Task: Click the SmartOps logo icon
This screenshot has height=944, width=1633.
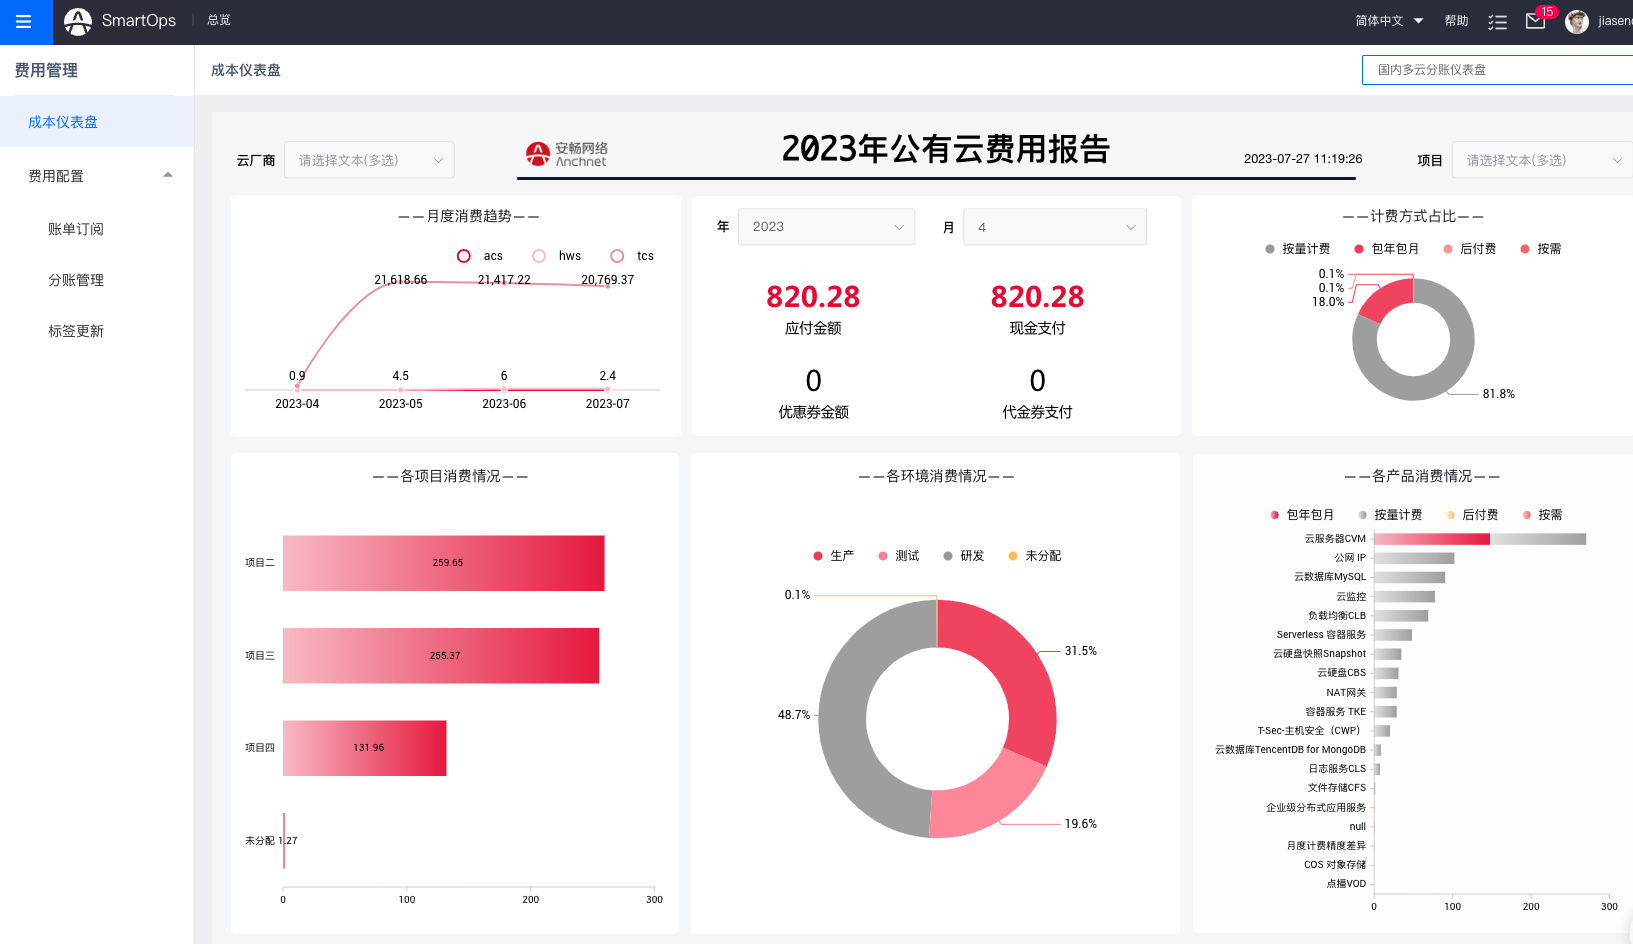Action: point(78,21)
